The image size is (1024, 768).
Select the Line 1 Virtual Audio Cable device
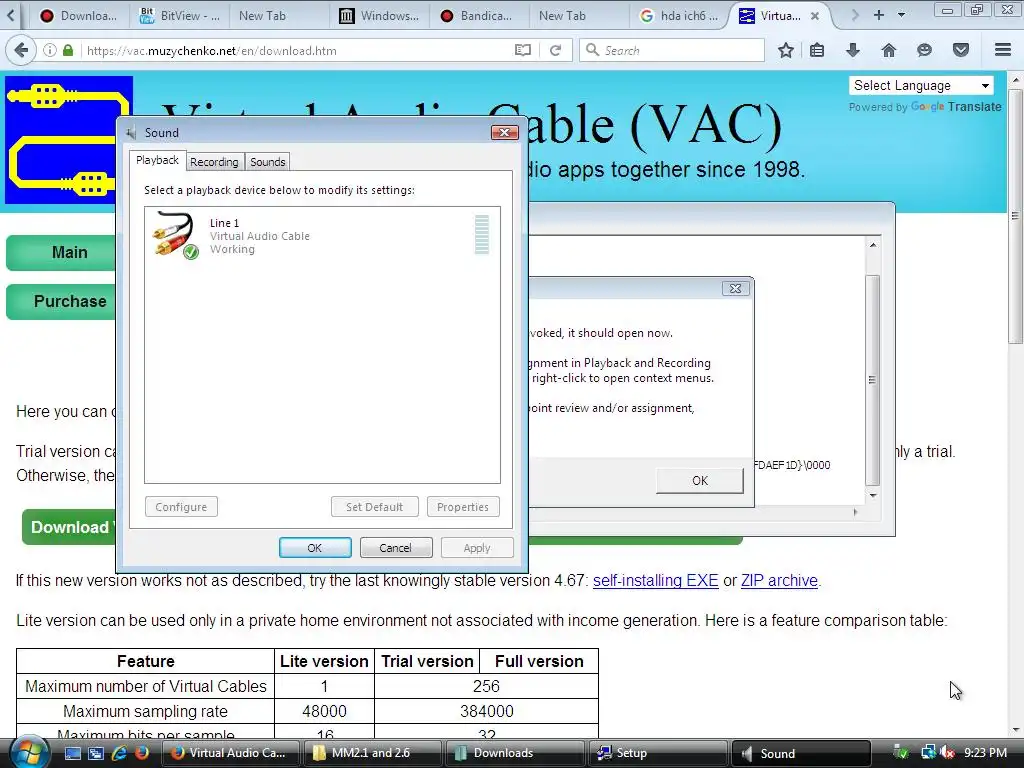tap(322, 235)
